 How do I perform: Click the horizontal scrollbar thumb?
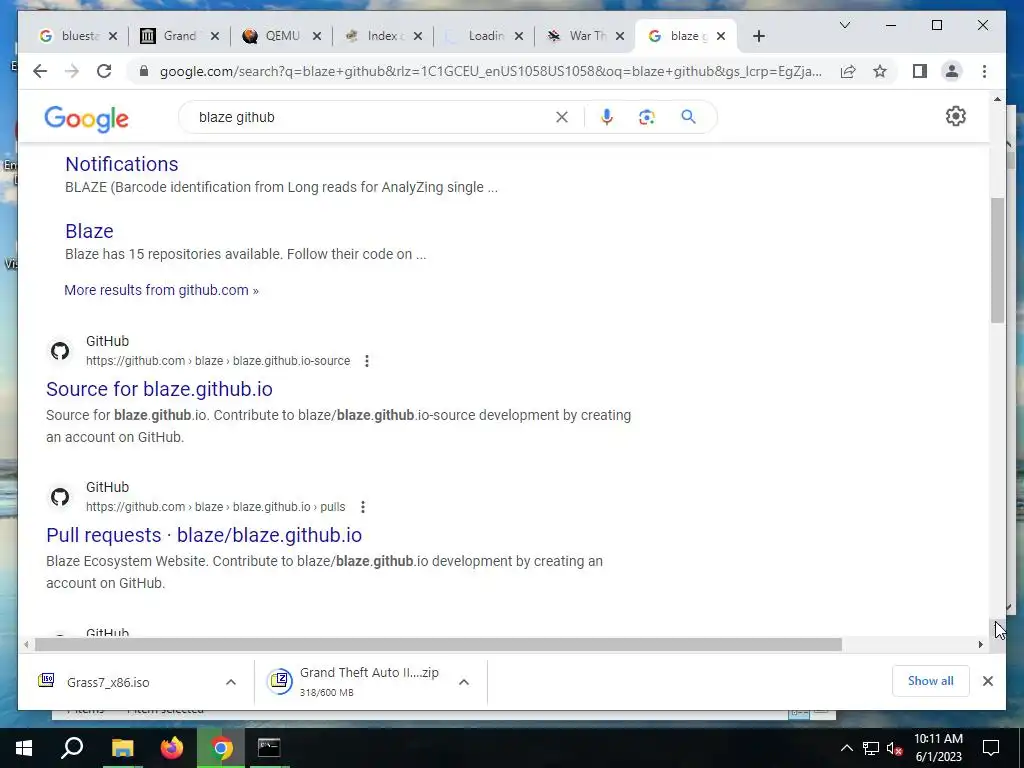[x=438, y=645]
